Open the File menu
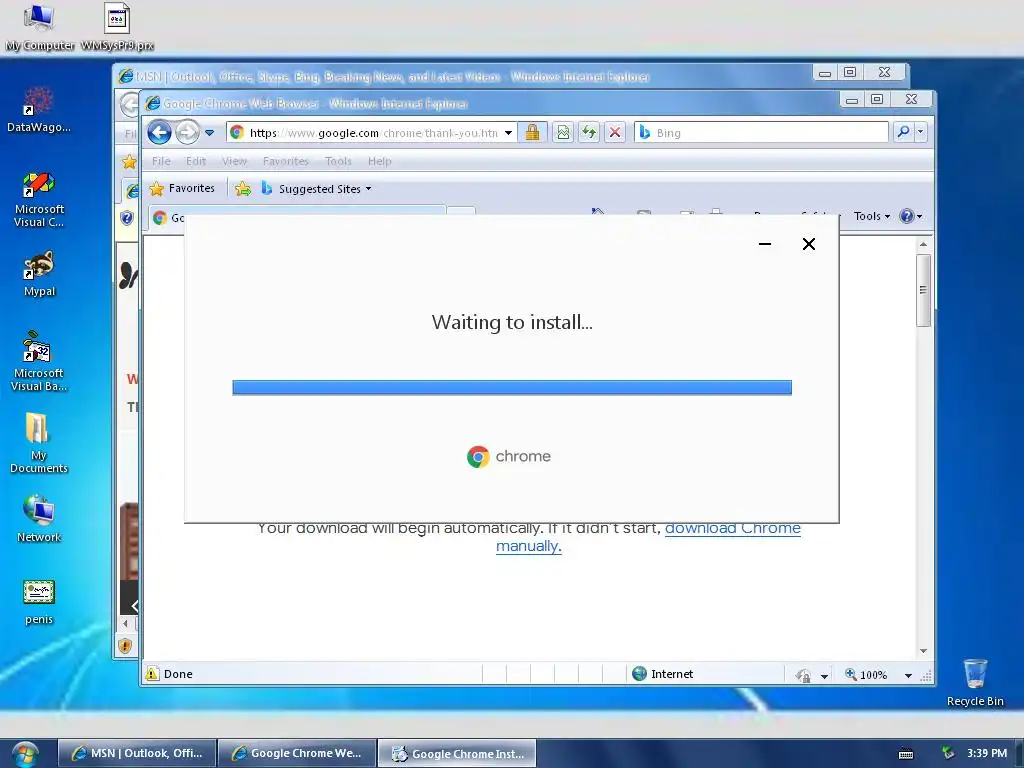This screenshot has height=768, width=1024. 161,161
